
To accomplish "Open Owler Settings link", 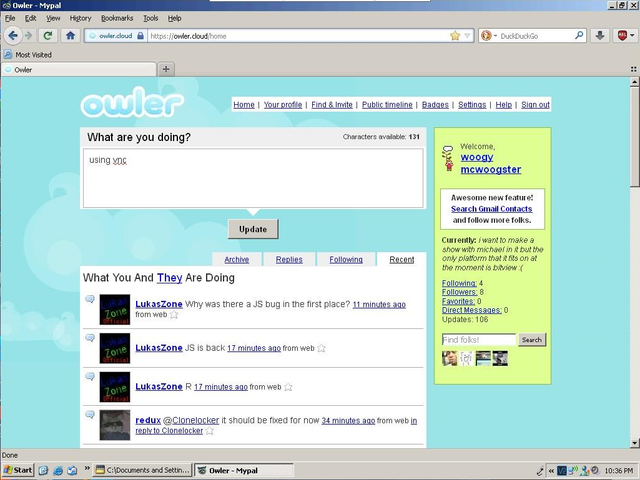I will tap(472, 105).
